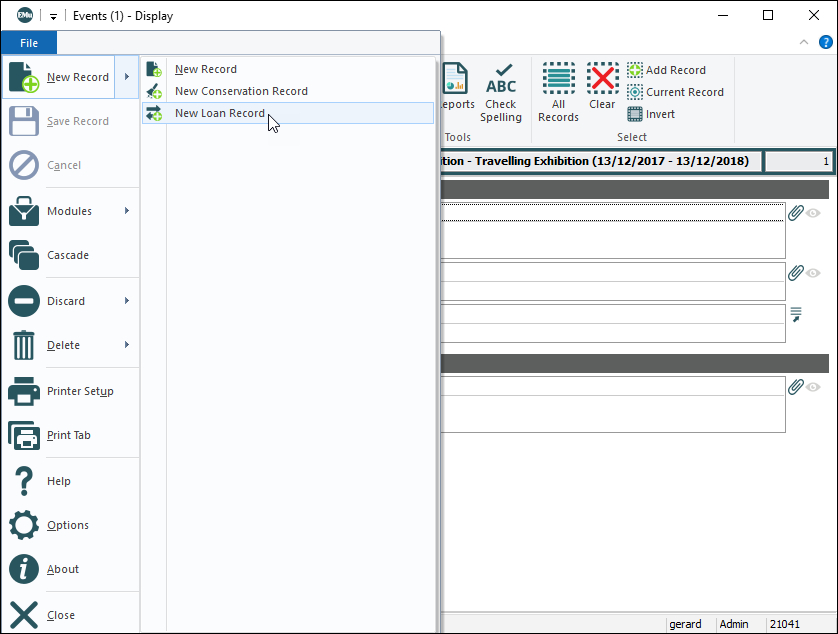Screen dimensions: 838x634
Task: Click the About info icon
Action: click(24, 569)
